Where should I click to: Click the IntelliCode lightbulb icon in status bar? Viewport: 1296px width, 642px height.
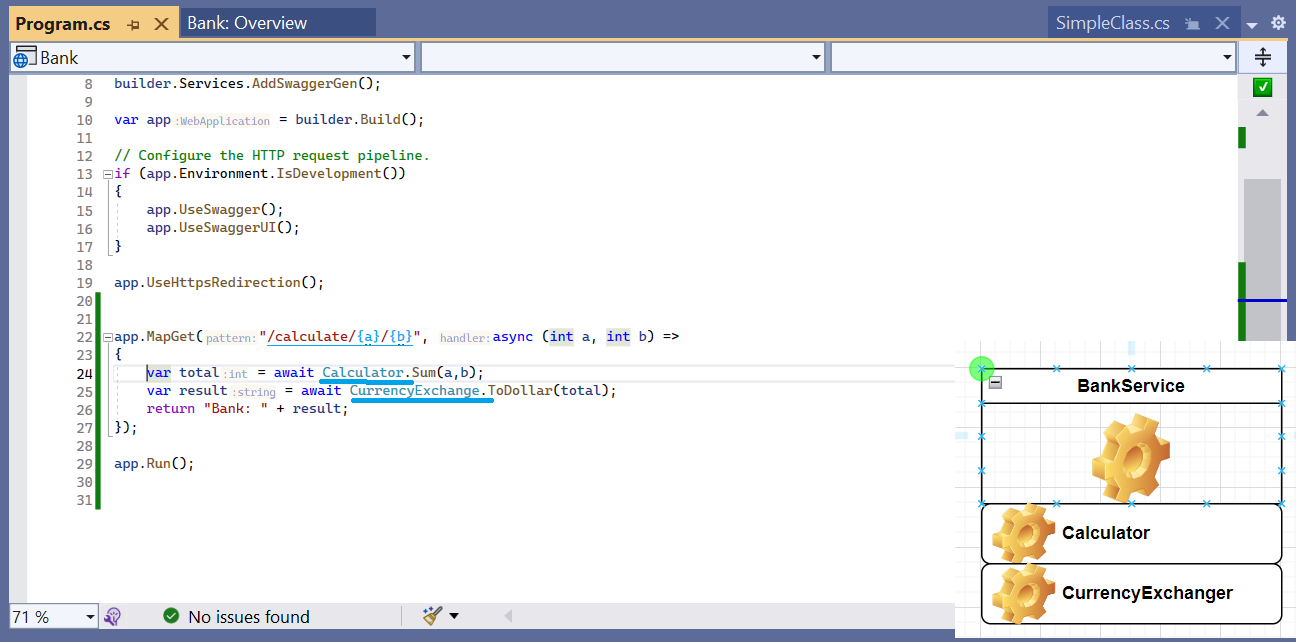tap(113, 617)
